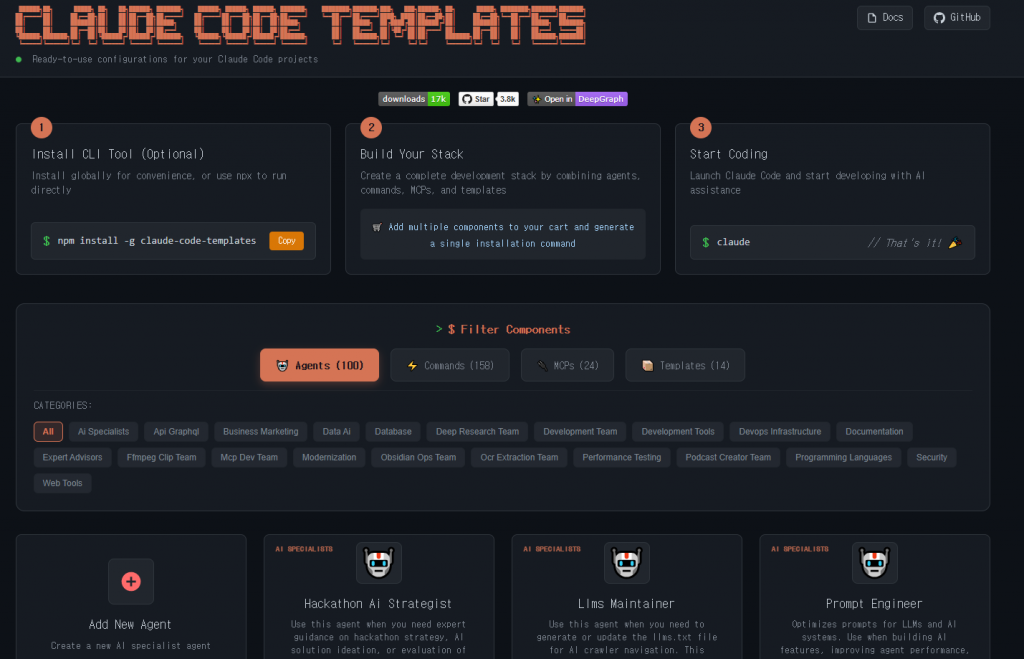Screen dimensions: 1024x659
Task: Select the All category filter
Action: click(x=48, y=432)
